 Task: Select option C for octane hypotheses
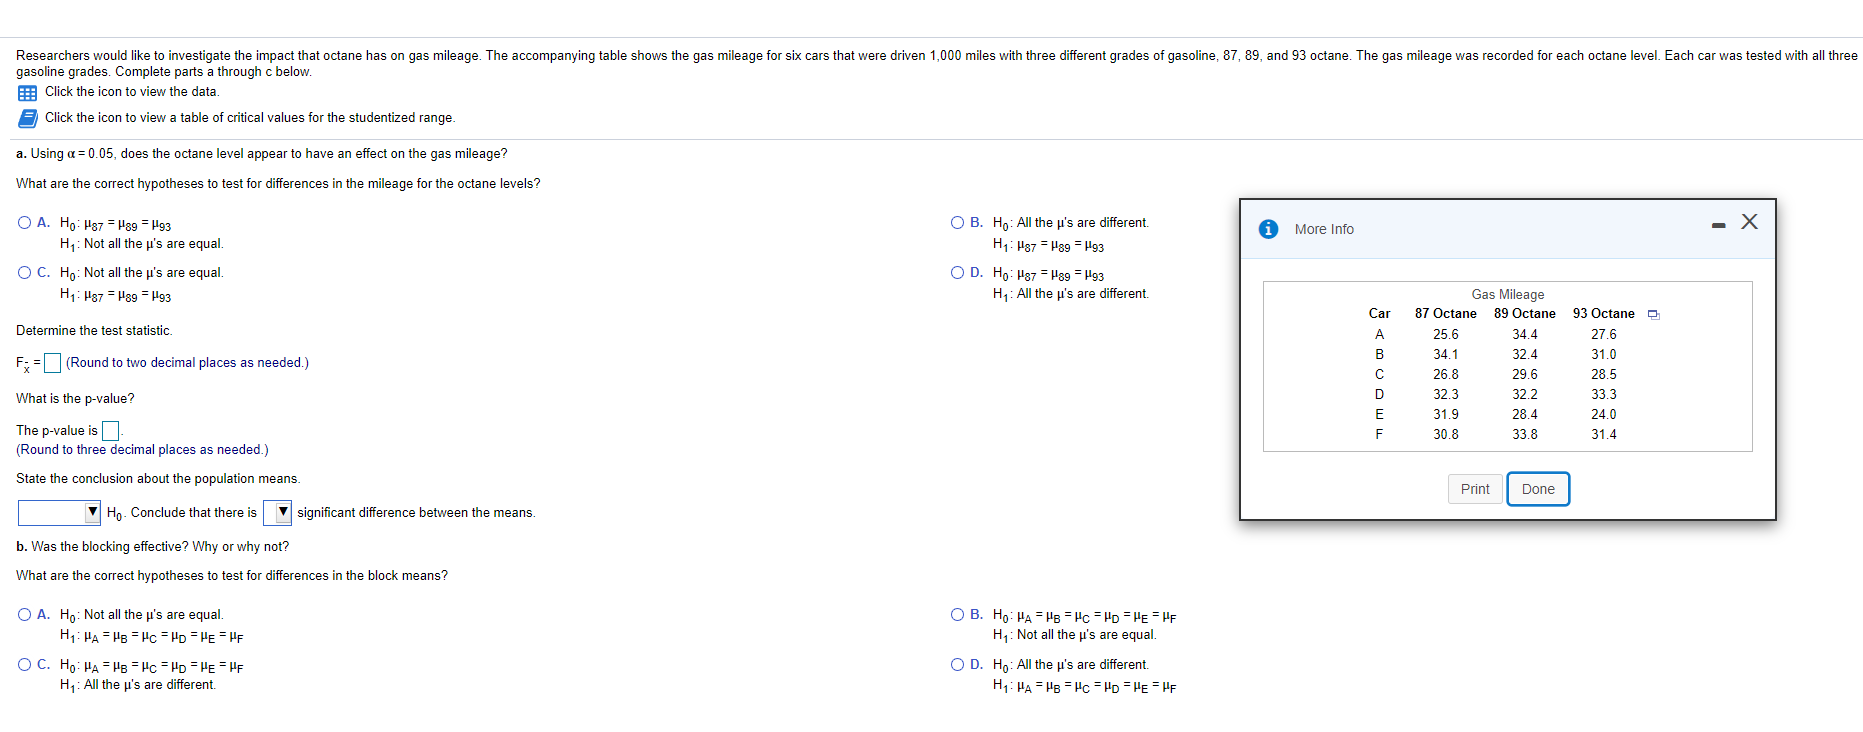[25, 273]
